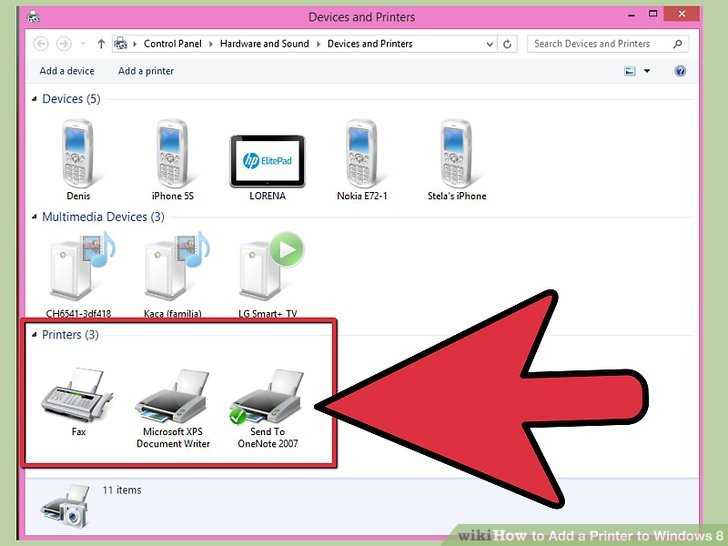The width and height of the screenshot is (728, 546).
Task: Select the Kaca (familia) media server icon
Action: [x=176, y=266]
